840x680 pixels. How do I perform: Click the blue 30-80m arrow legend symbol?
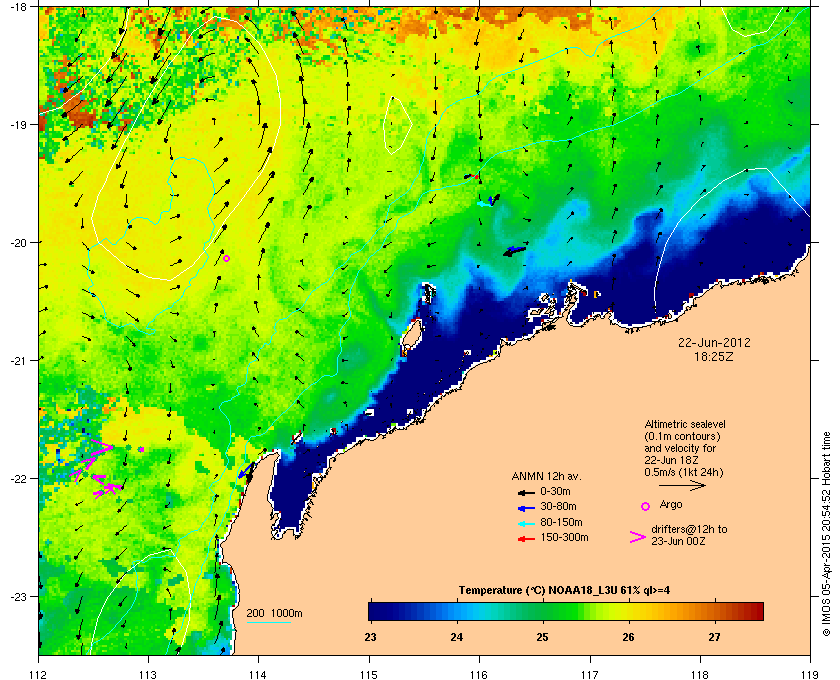point(526,507)
